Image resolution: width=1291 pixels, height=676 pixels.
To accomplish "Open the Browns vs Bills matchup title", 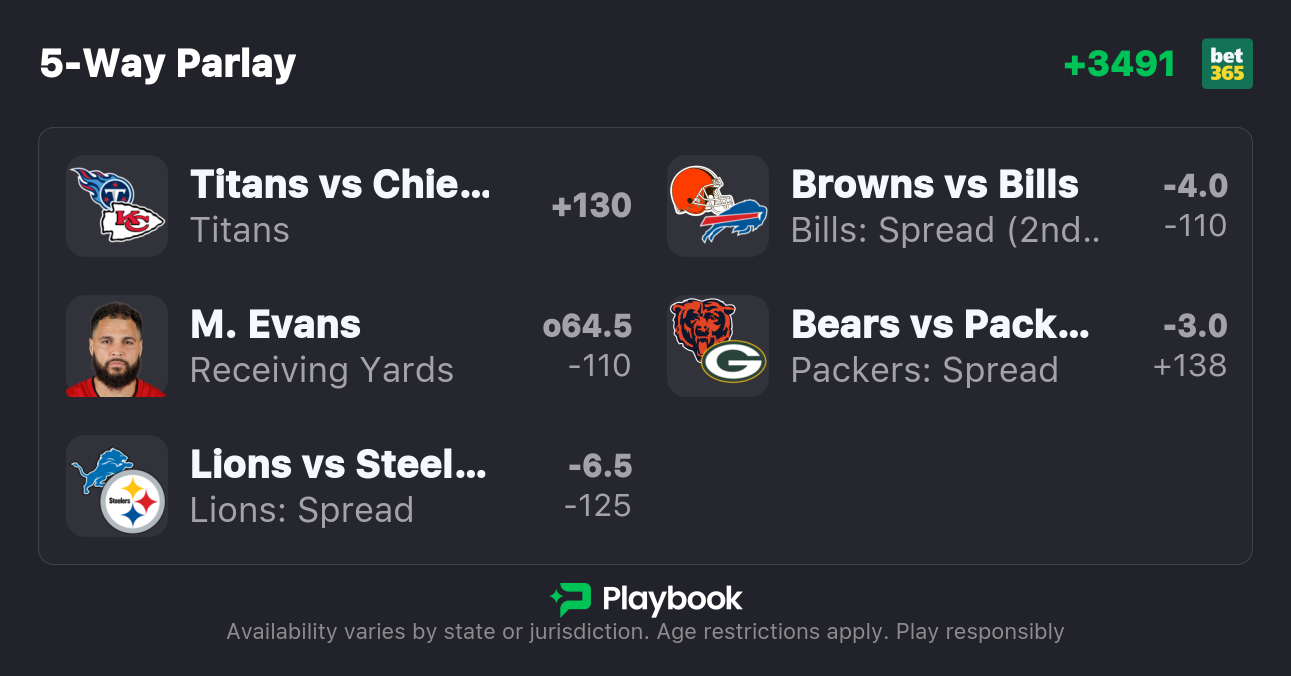I will 934,184.
